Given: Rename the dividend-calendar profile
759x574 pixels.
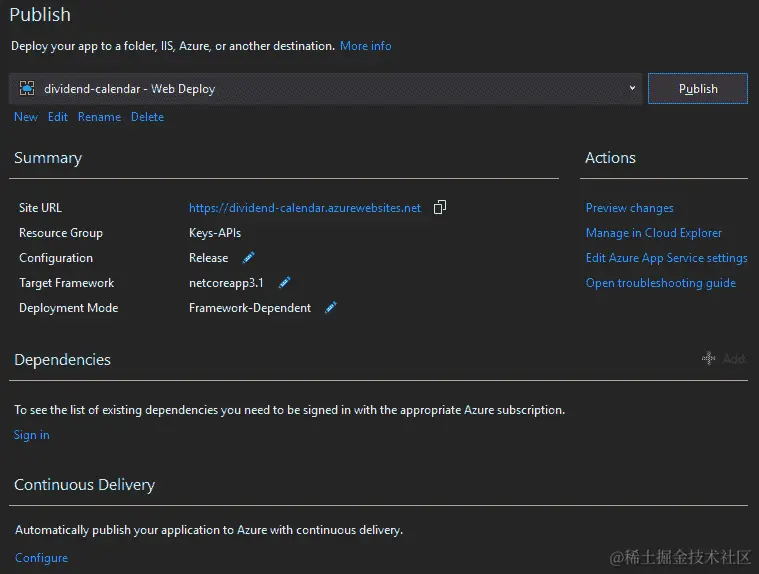Looking at the screenshot, I should (99, 117).
